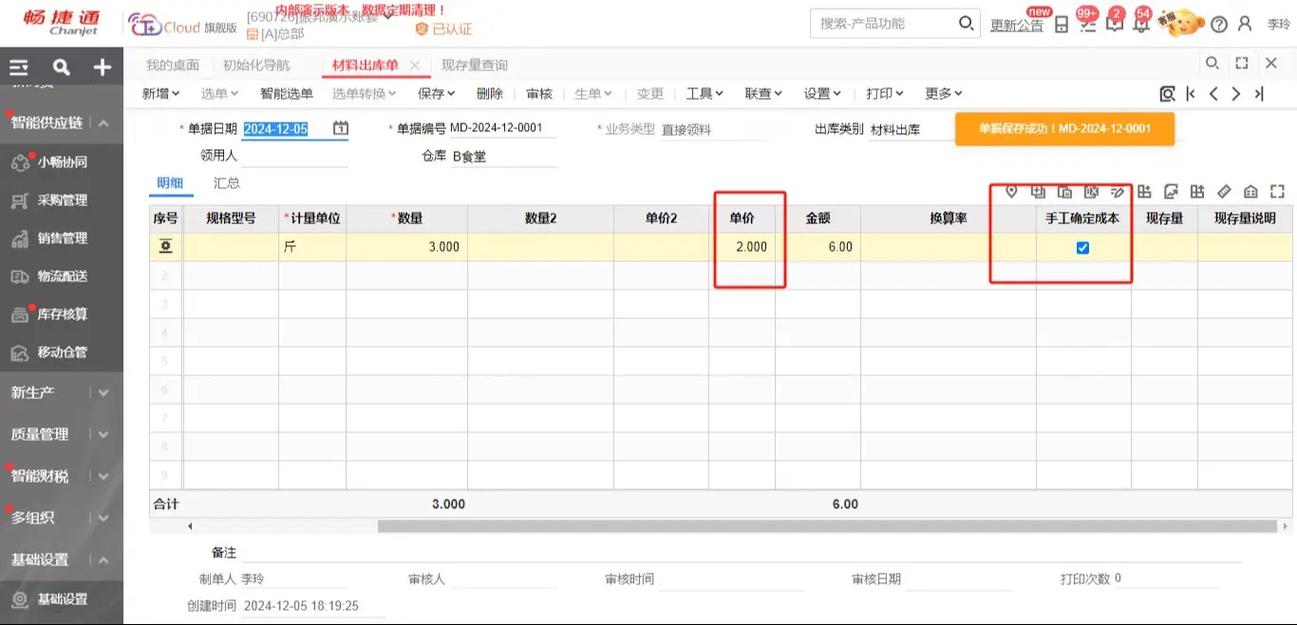Open 销售管理 in the sidebar
The width and height of the screenshot is (1297, 625).
62,238
